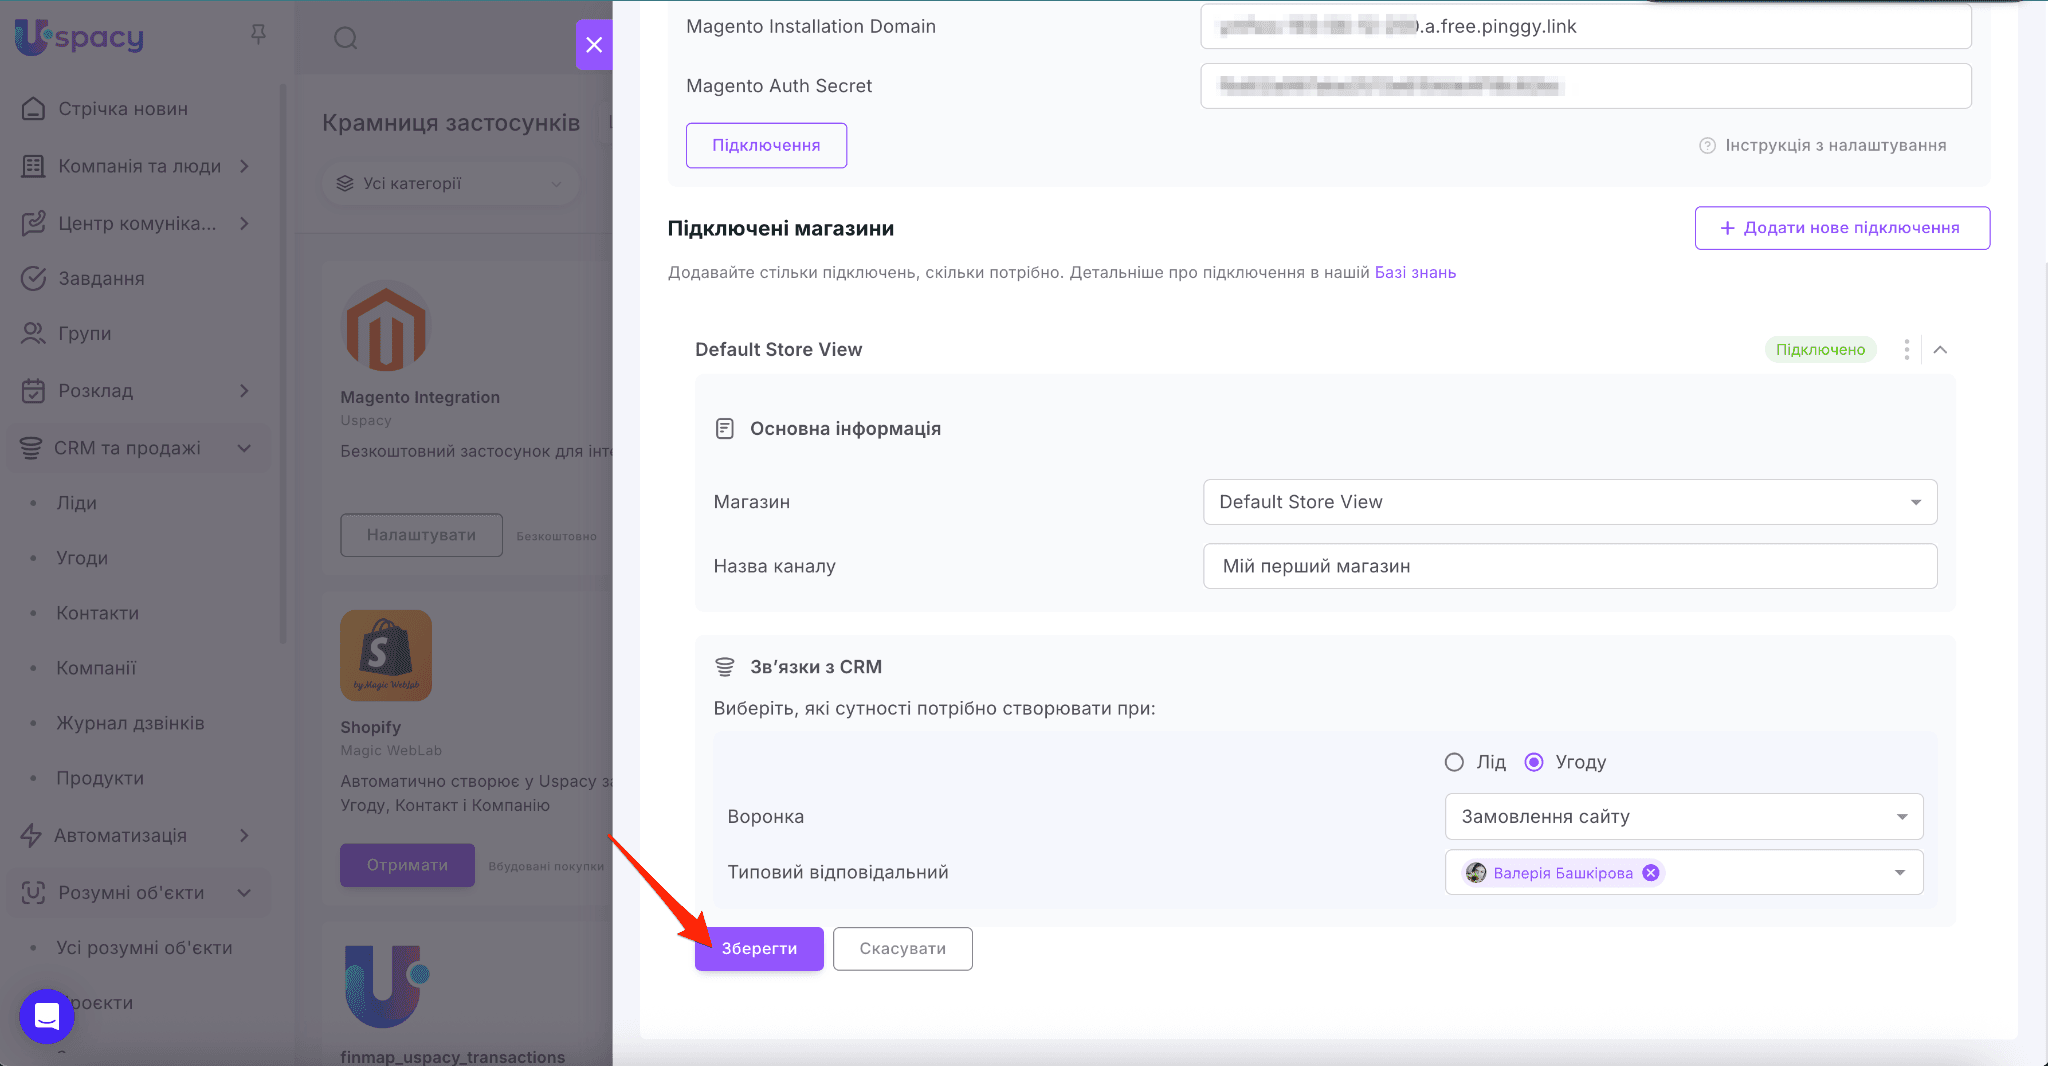Click the Uspacy logo

click(x=80, y=38)
